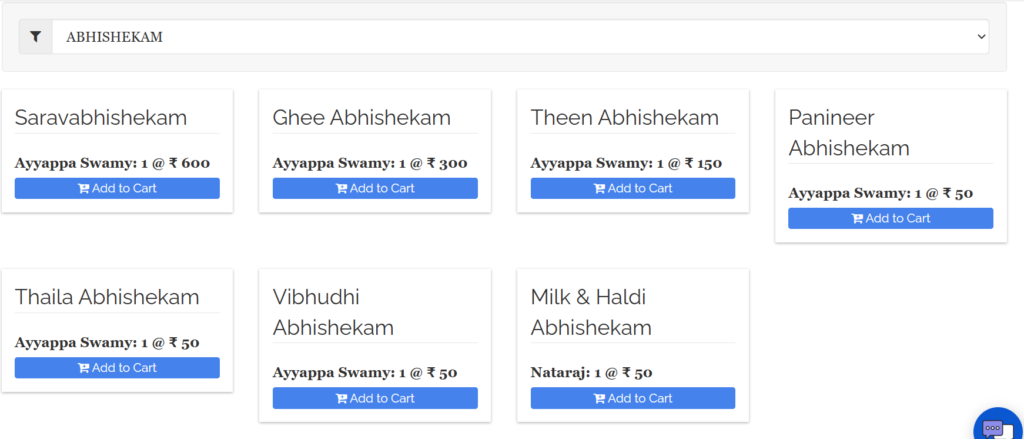Click cart icon on Theen Abhishekam button
This screenshot has height=439, width=1024.
pyautogui.click(x=600, y=189)
